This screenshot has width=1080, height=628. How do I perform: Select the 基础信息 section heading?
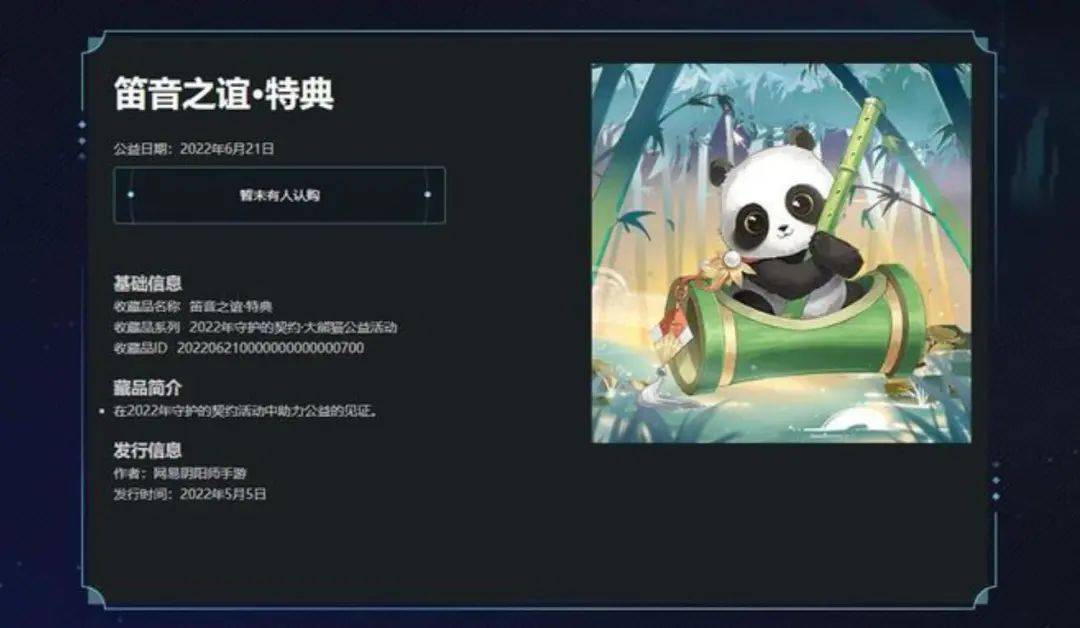pos(147,283)
